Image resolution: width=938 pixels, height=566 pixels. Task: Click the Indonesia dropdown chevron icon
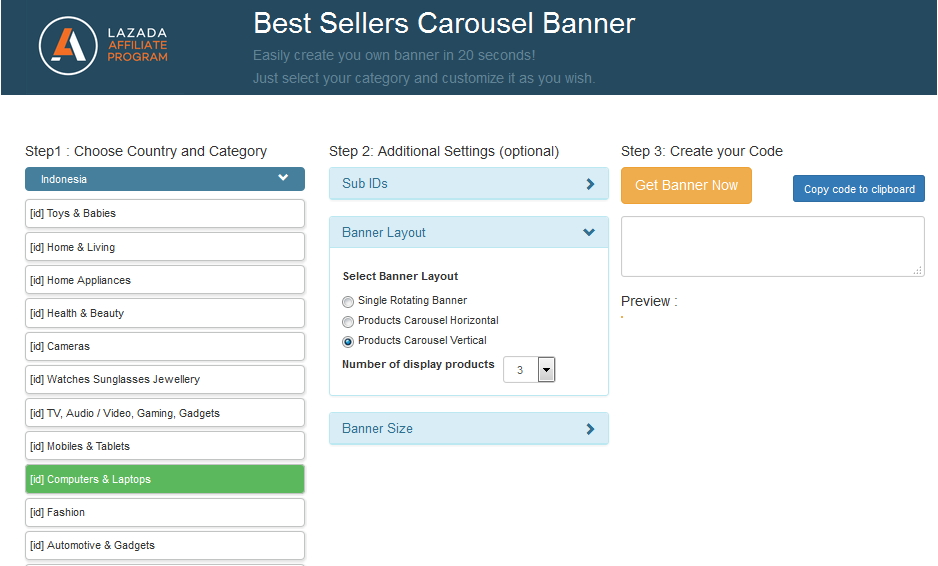coord(284,178)
